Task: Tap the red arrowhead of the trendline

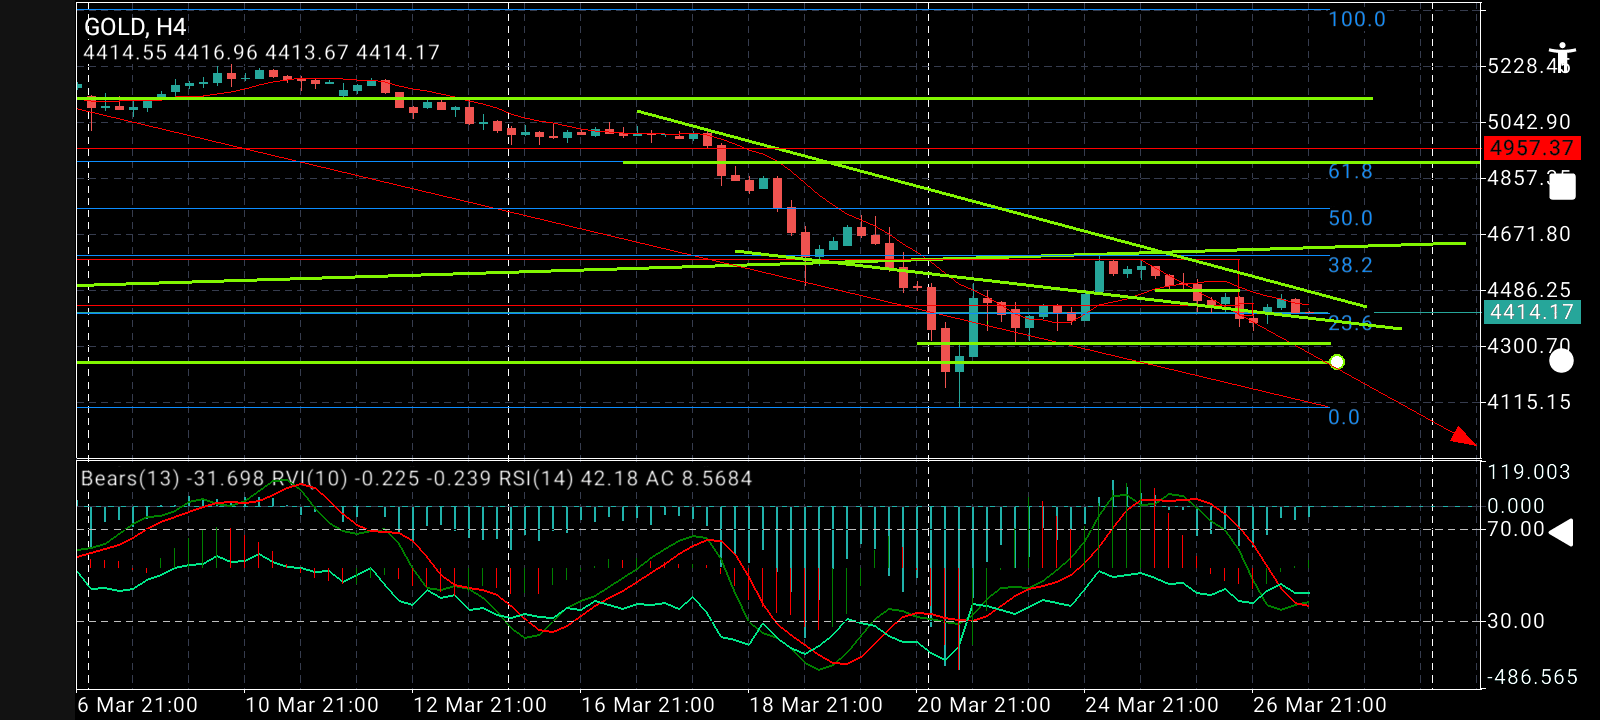Action: pos(1464,436)
